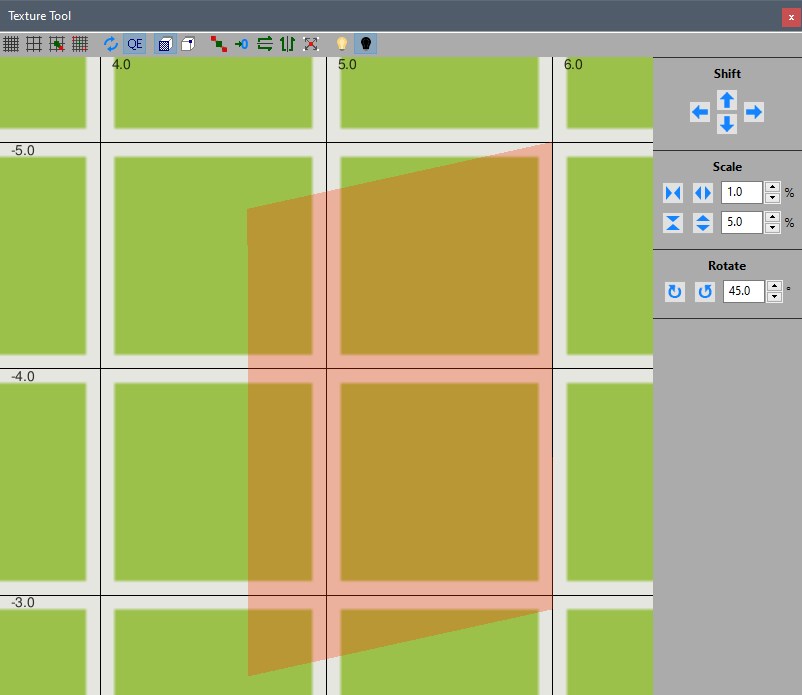
Task: Click the rotate angle field showing 45.0
Action: [x=744, y=291]
